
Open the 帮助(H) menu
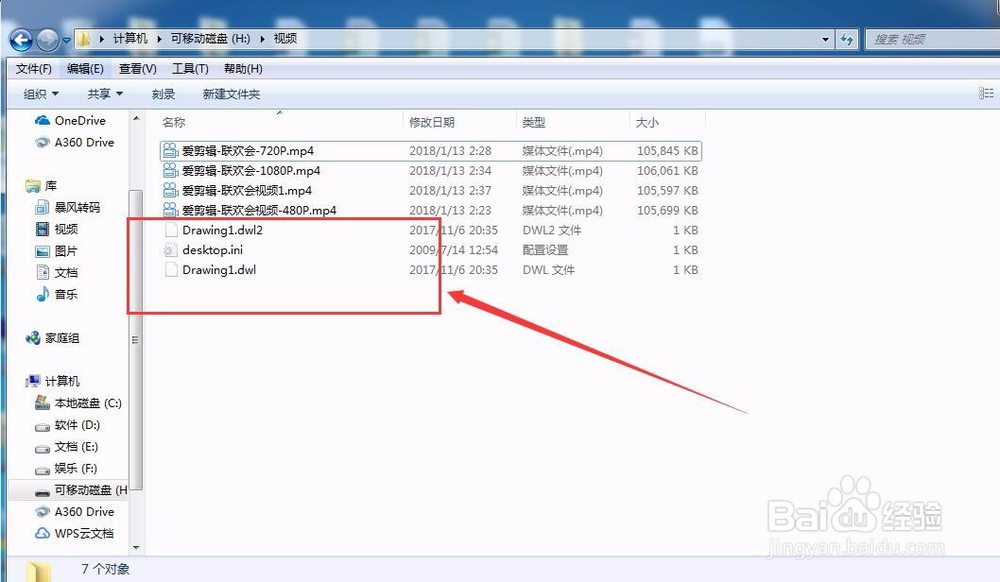point(243,69)
